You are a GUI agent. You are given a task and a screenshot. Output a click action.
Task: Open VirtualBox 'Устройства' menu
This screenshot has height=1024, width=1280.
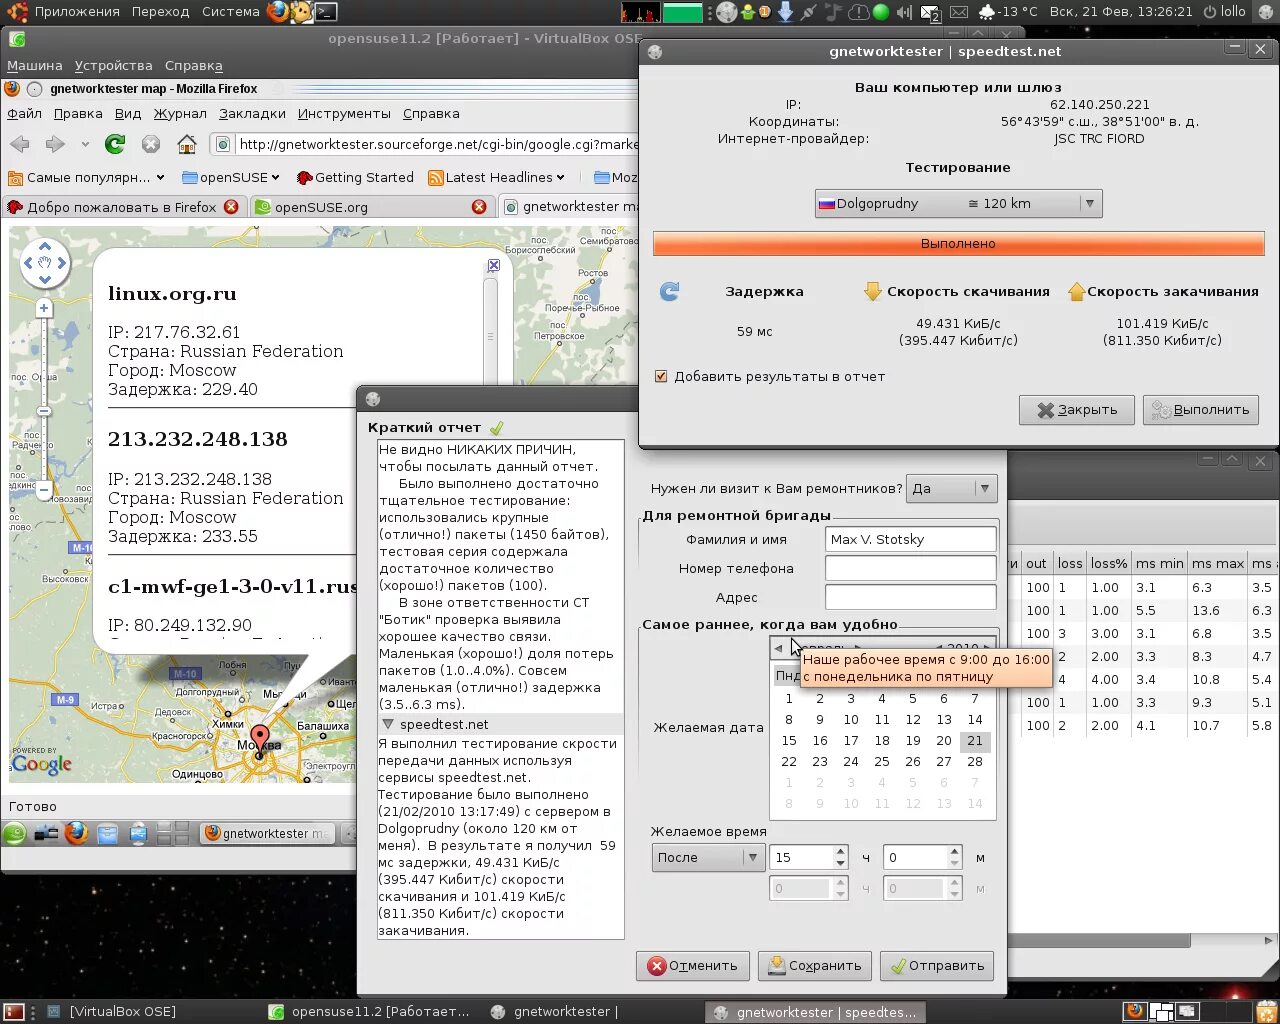114,65
